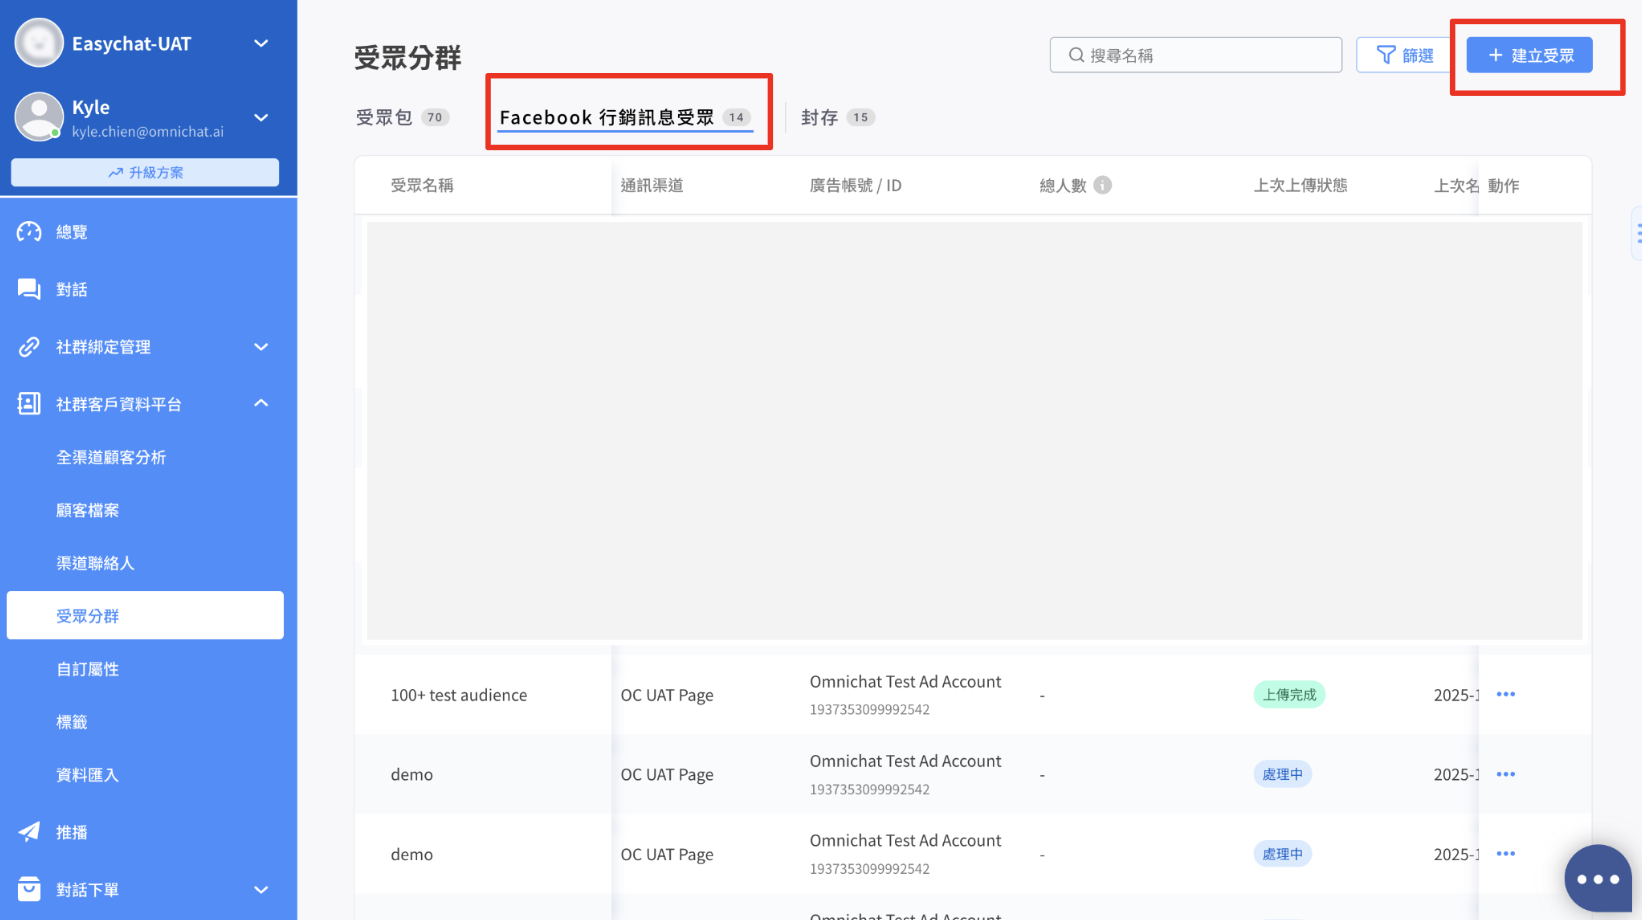Collapse 社群客戶資料平台 sidebar section
Screen dimensions: 1642x920
click(261, 404)
